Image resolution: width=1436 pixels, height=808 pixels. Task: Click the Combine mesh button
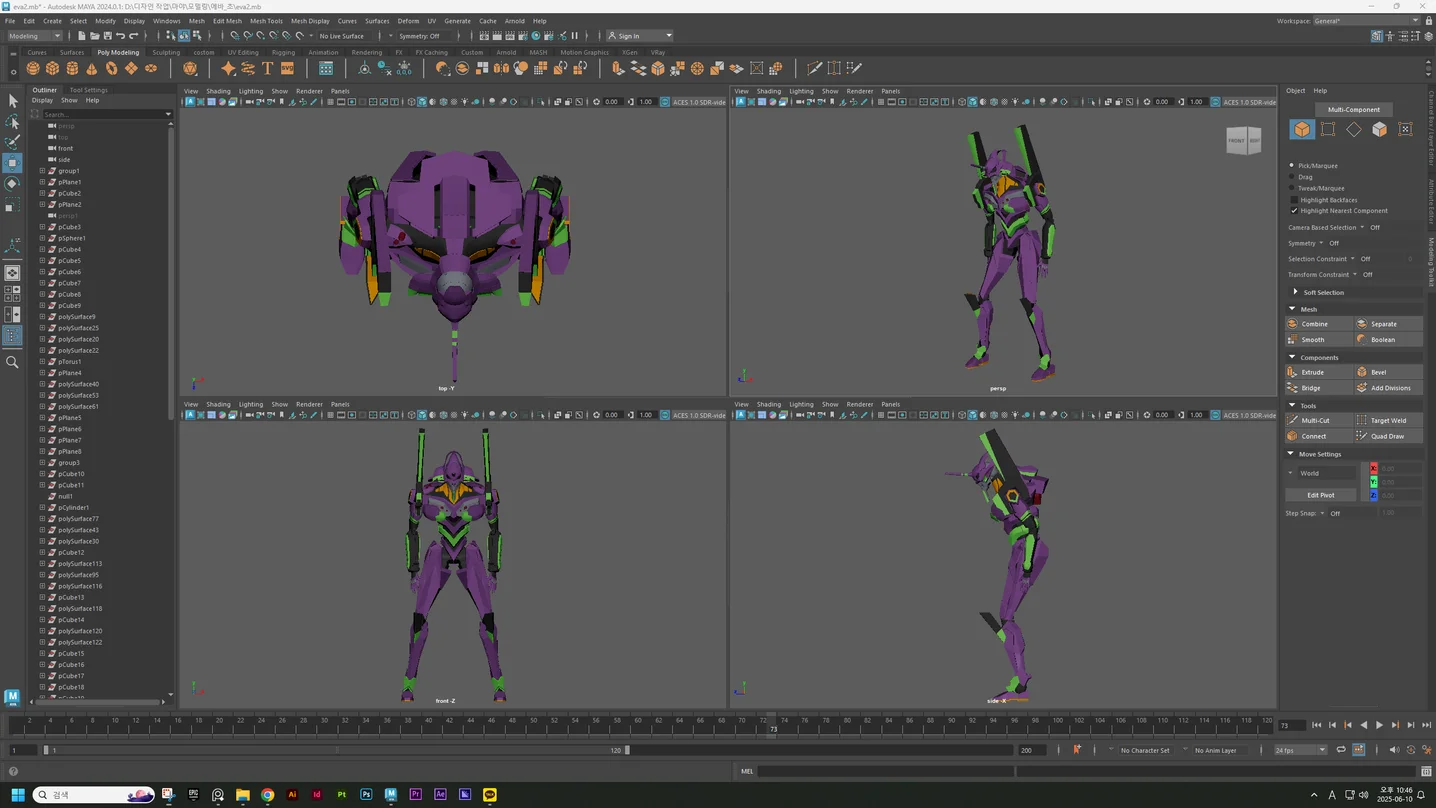[1319, 324]
